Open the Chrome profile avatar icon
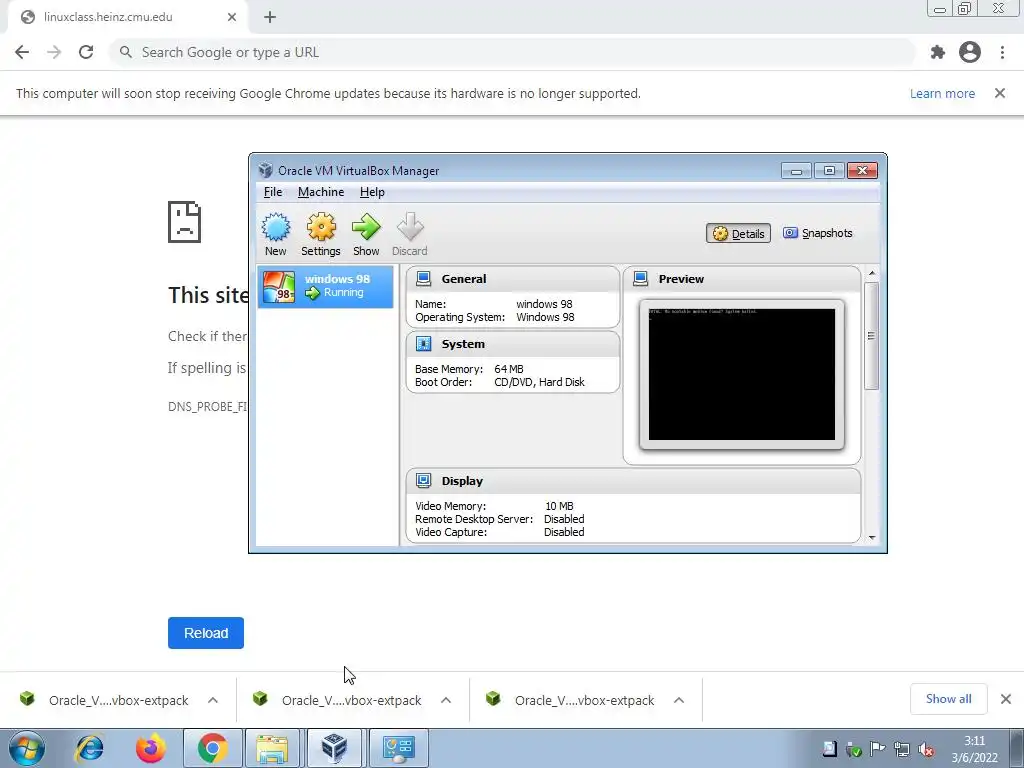This screenshot has height=768, width=1024. [x=970, y=52]
